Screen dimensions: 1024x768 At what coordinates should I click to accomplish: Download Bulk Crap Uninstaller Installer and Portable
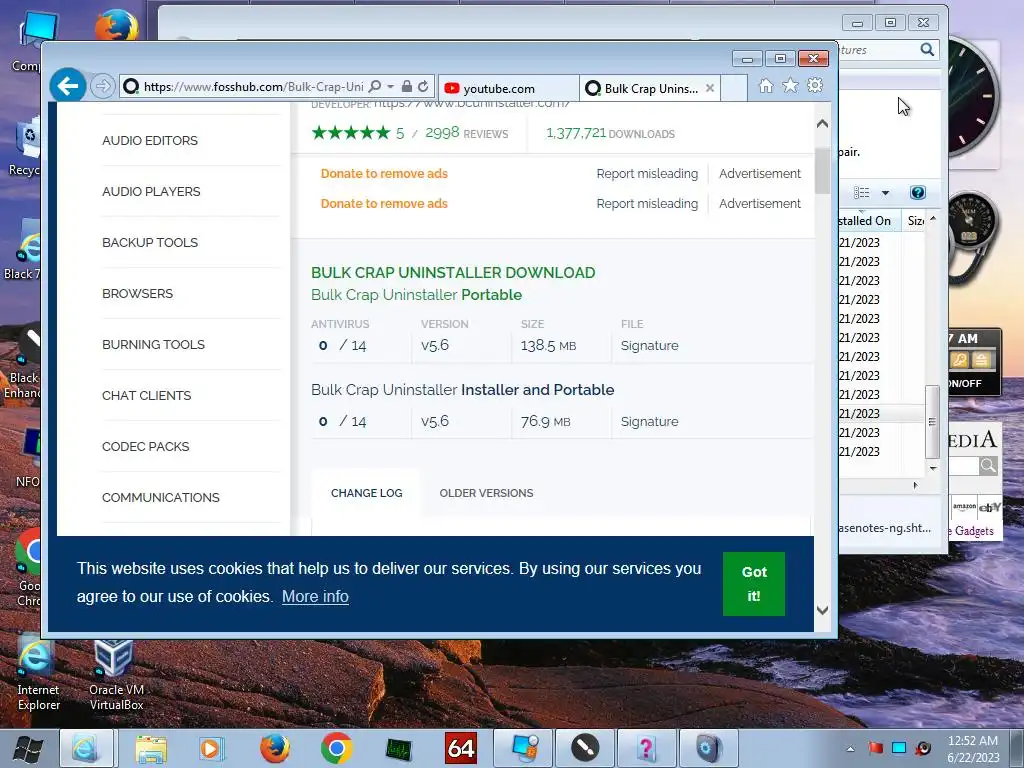point(462,390)
